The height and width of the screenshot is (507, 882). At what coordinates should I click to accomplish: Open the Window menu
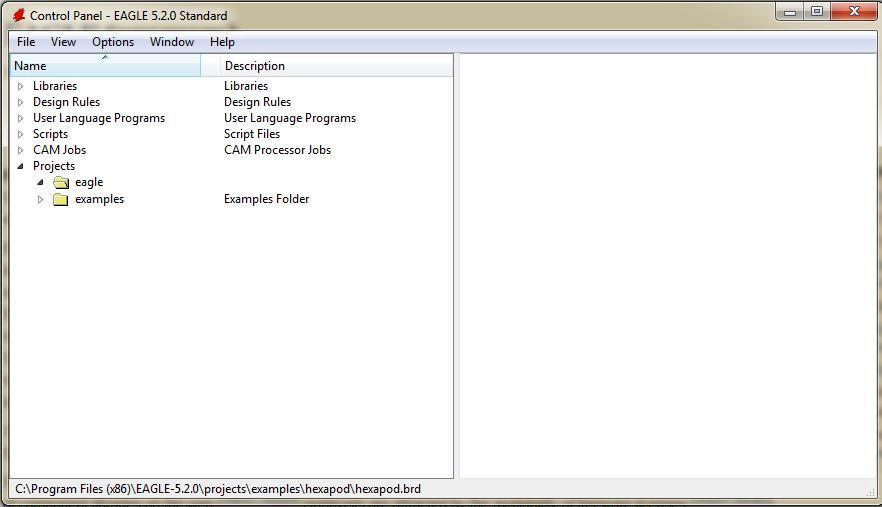pyautogui.click(x=172, y=42)
